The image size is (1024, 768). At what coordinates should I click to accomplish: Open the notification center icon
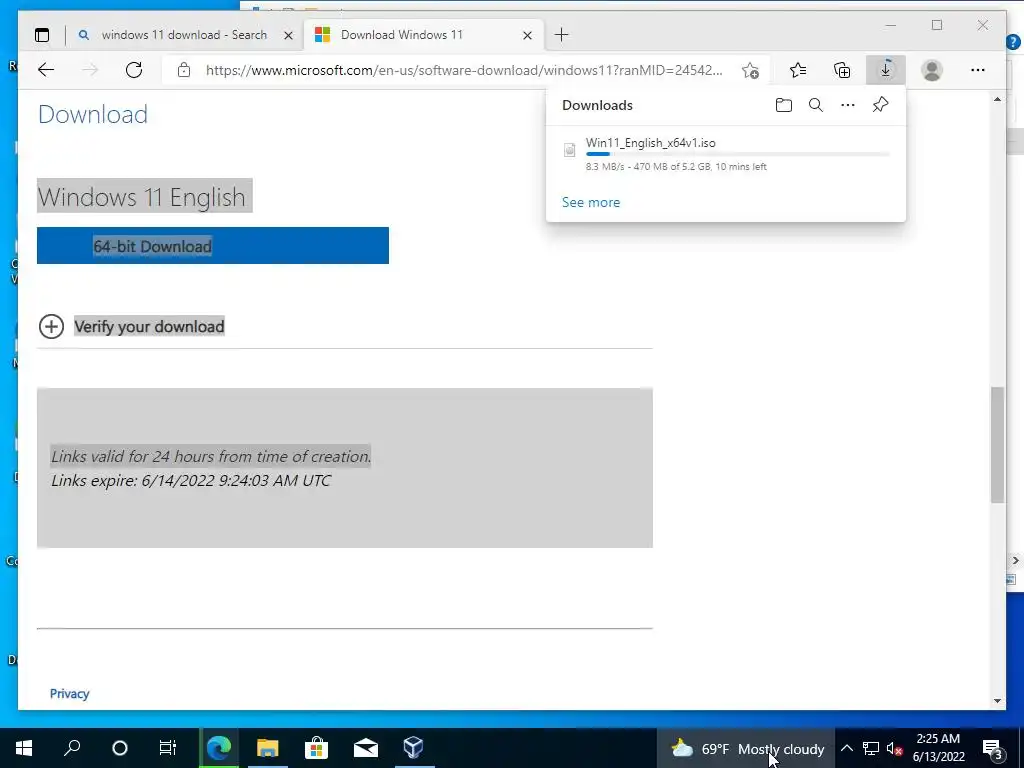tap(992, 748)
